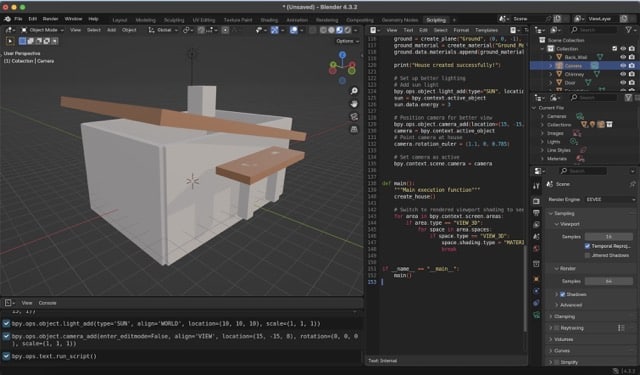Open the viewport Select menu
640x375 pixels.
(93, 30)
